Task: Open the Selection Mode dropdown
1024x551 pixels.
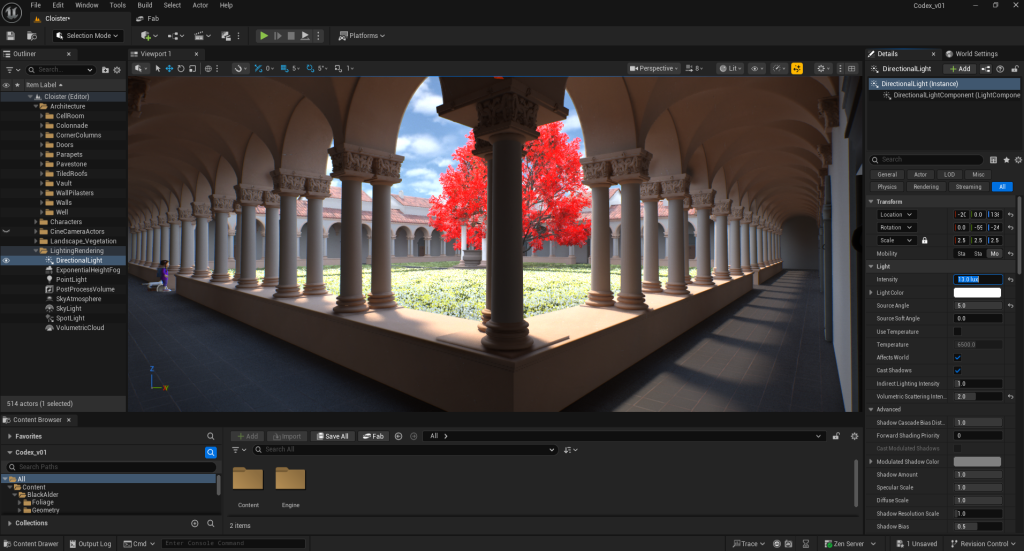Action: point(91,36)
